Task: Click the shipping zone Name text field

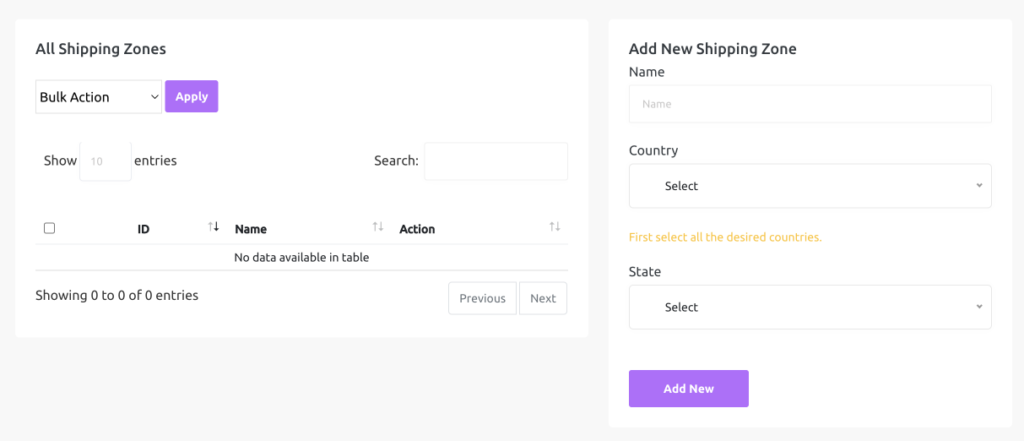Action: point(810,104)
